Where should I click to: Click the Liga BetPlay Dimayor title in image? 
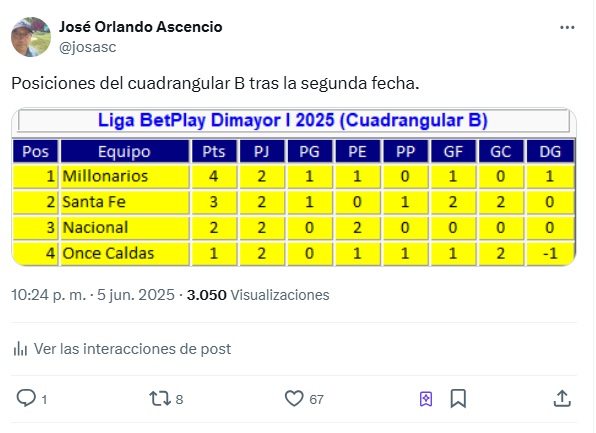293,121
